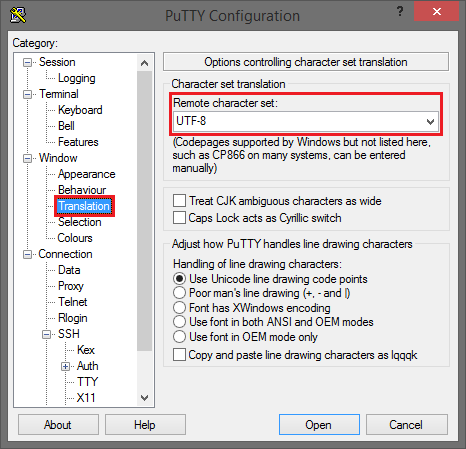Collapse the Terminal tree node
Viewport: 466px width, 449px height.
coord(27,94)
